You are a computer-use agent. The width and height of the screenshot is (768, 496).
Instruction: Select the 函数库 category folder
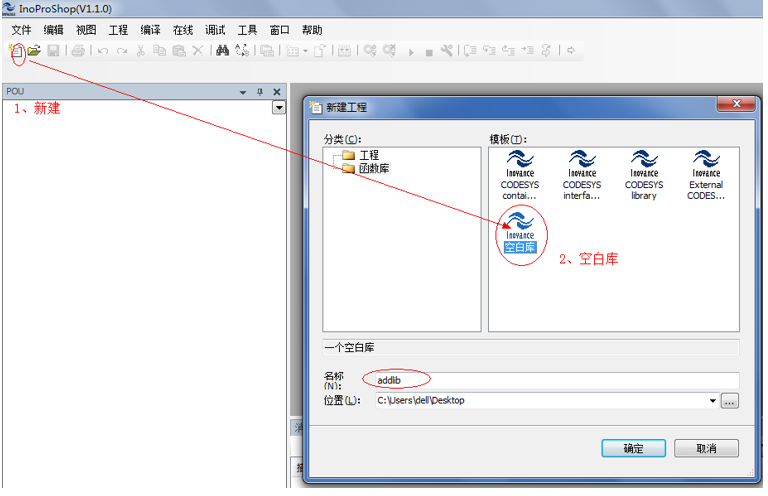(366, 168)
